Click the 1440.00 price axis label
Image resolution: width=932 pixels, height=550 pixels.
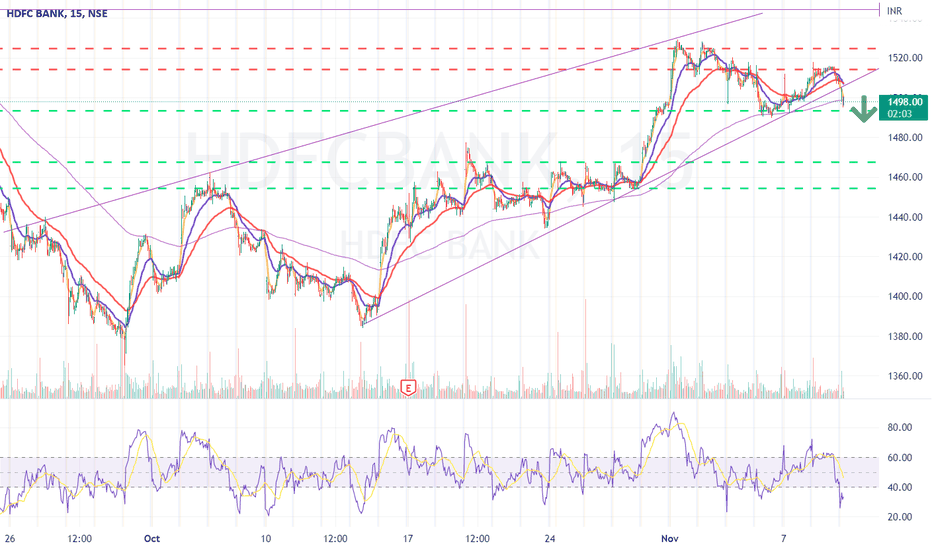point(905,217)
